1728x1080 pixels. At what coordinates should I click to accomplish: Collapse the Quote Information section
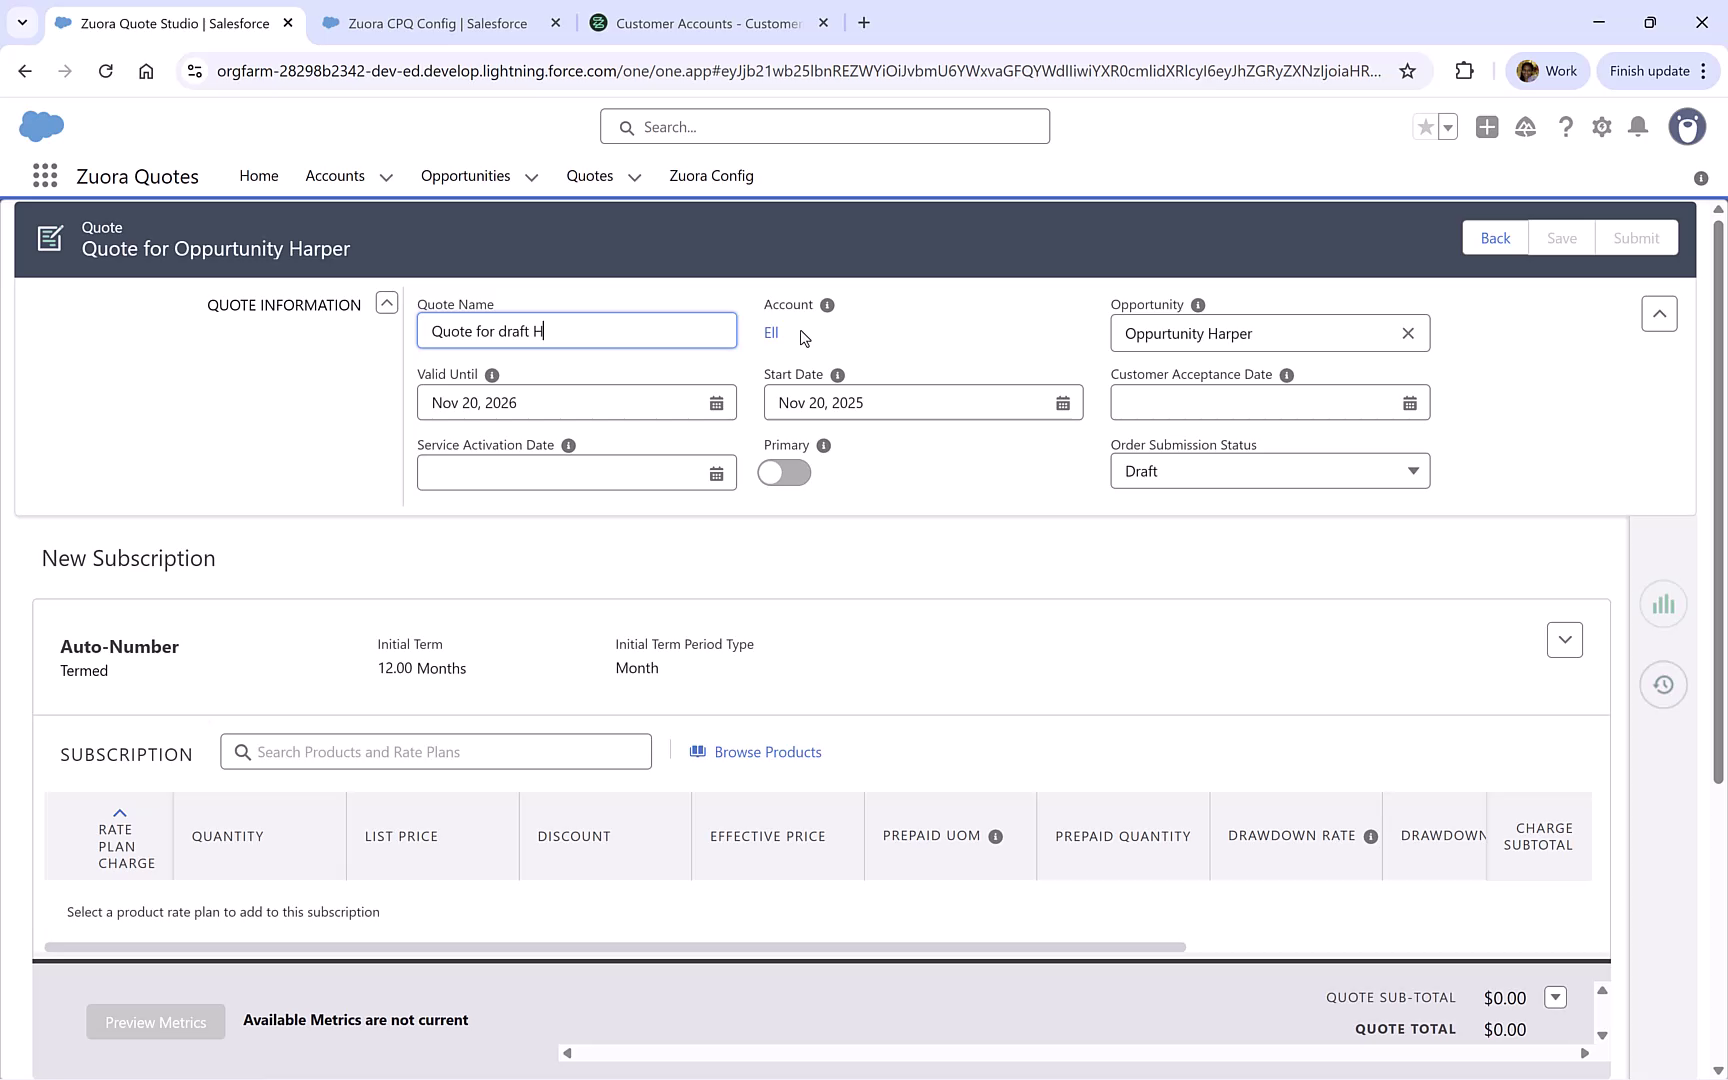(386, 301)
